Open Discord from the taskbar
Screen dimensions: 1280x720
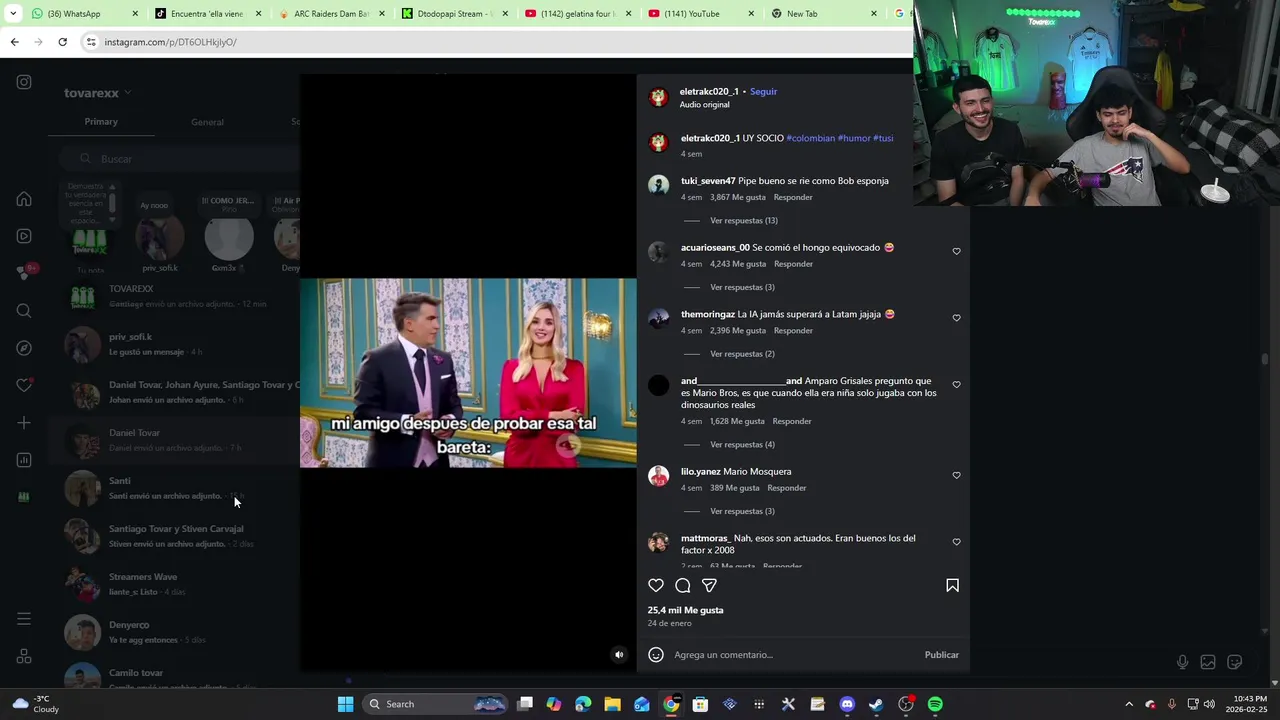[847, 704]
